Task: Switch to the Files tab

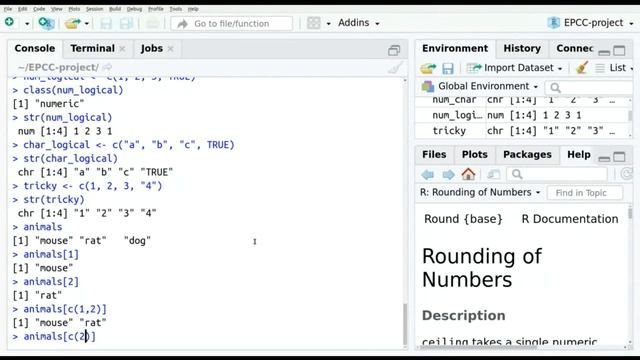Action: coord(434,154)
